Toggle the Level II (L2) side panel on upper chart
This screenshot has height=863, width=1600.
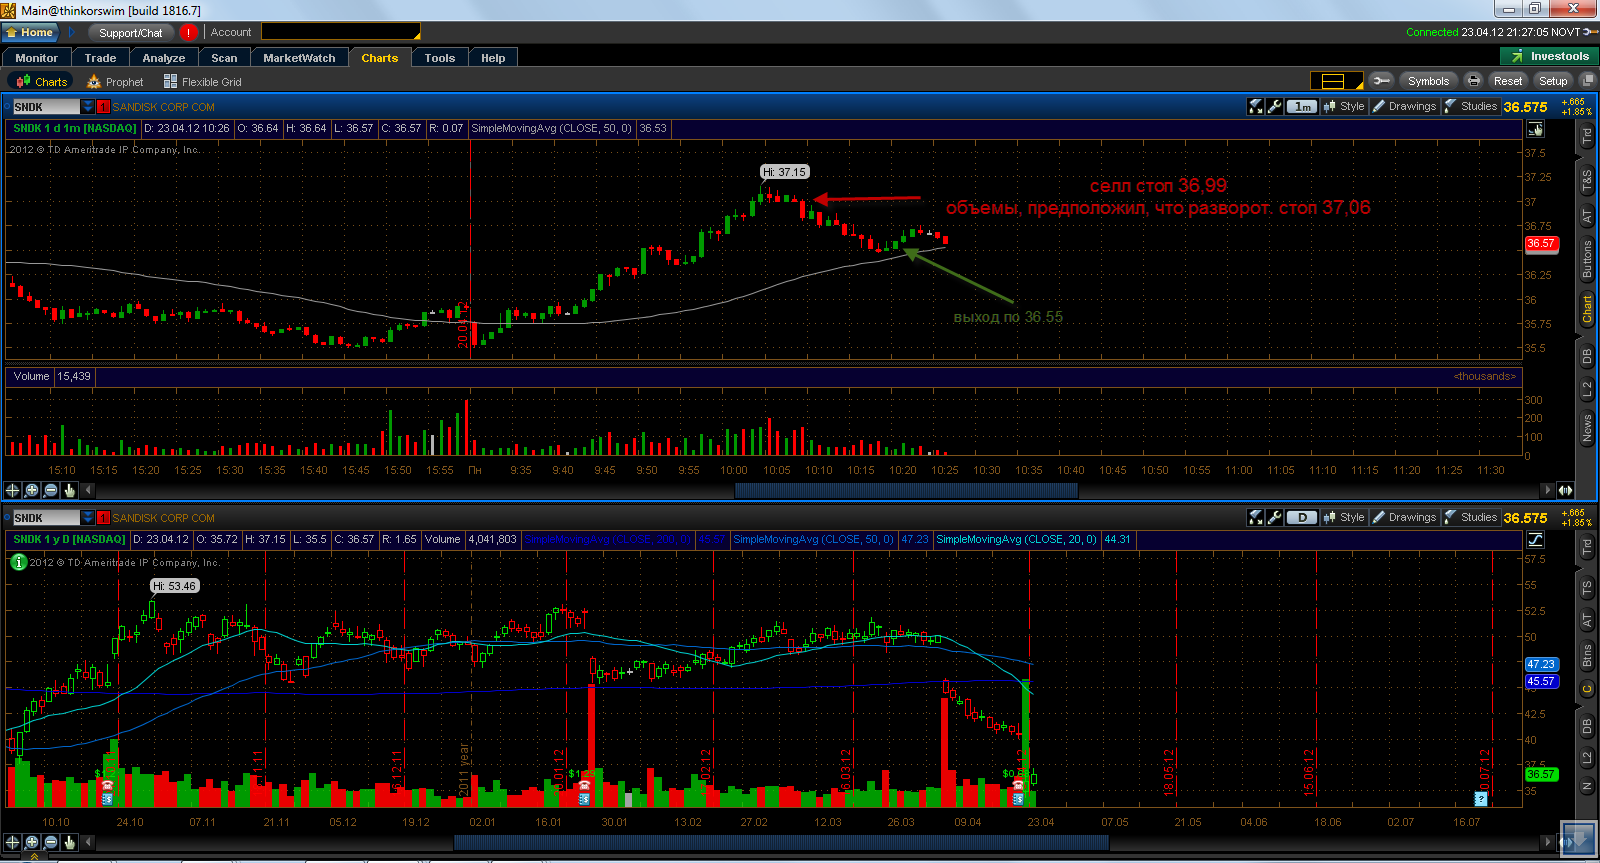[1587, 390]
